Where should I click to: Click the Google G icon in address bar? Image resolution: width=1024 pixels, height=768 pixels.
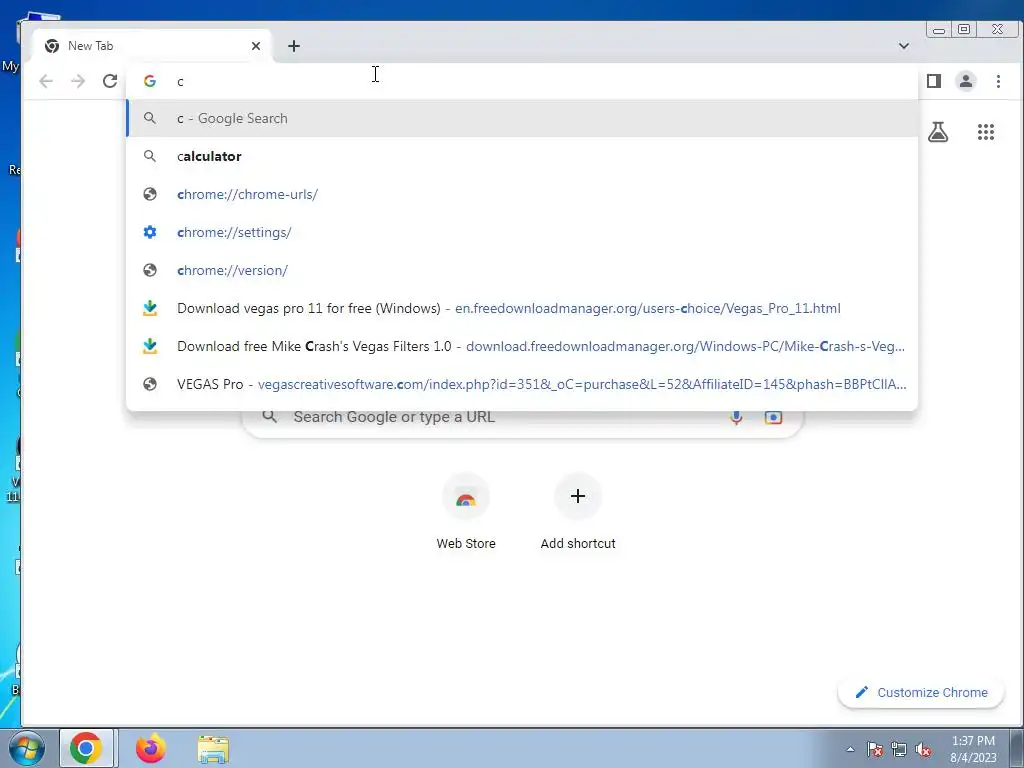tap(150, 81)
